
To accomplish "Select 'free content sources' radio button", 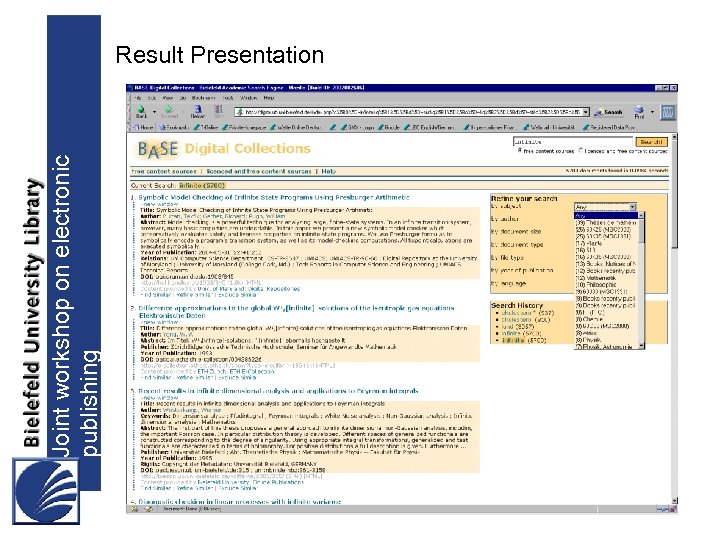I will click(519, 150).
